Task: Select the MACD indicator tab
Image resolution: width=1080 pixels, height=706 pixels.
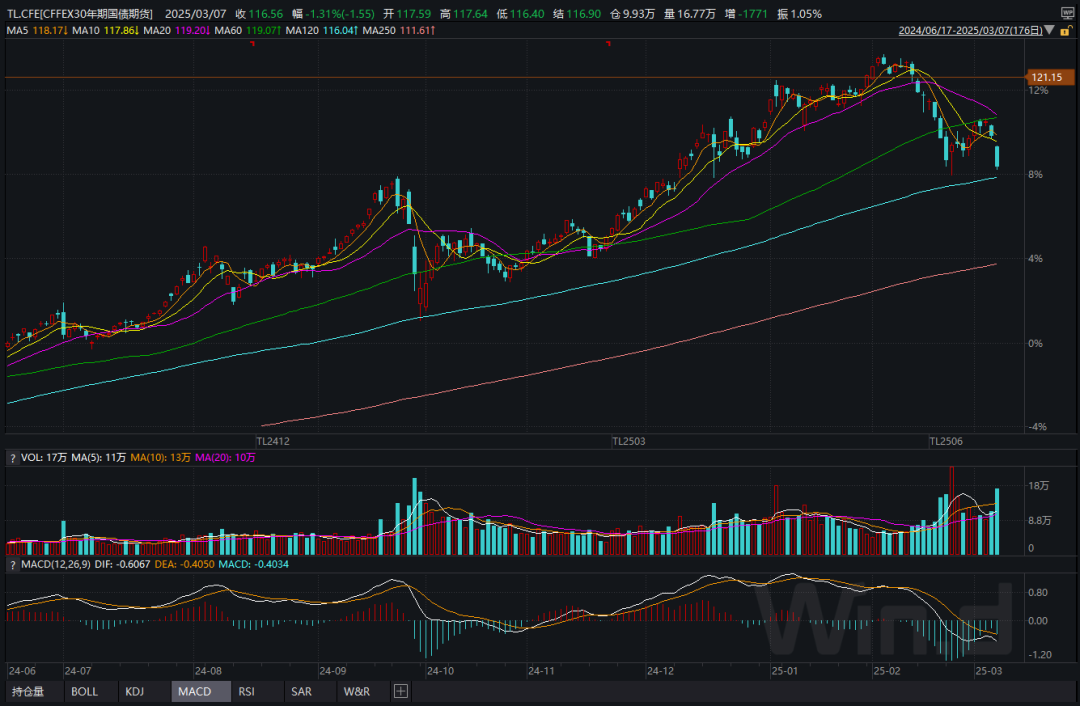Action: (195, 691)
